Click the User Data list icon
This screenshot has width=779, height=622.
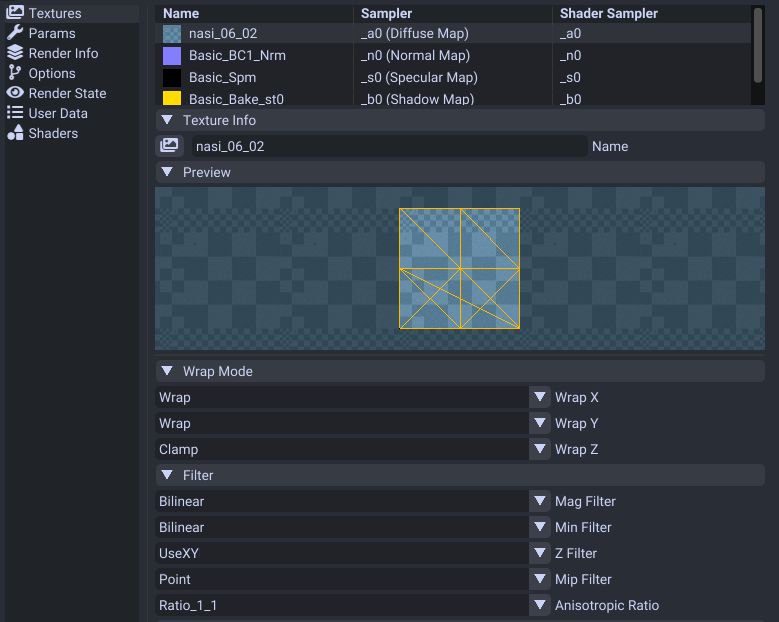(15, 113)
